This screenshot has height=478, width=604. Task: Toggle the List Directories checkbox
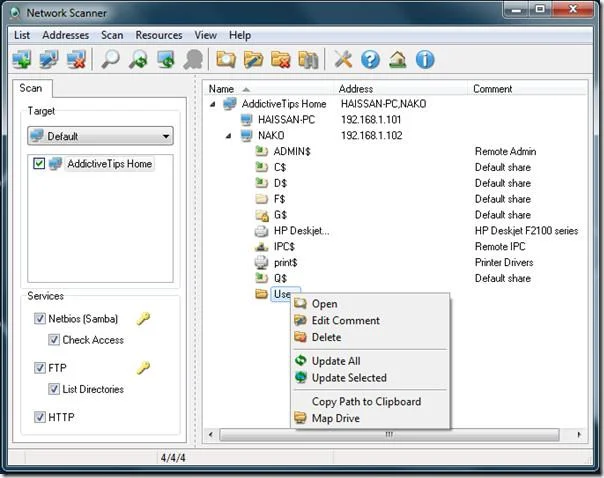click(54, 389)
